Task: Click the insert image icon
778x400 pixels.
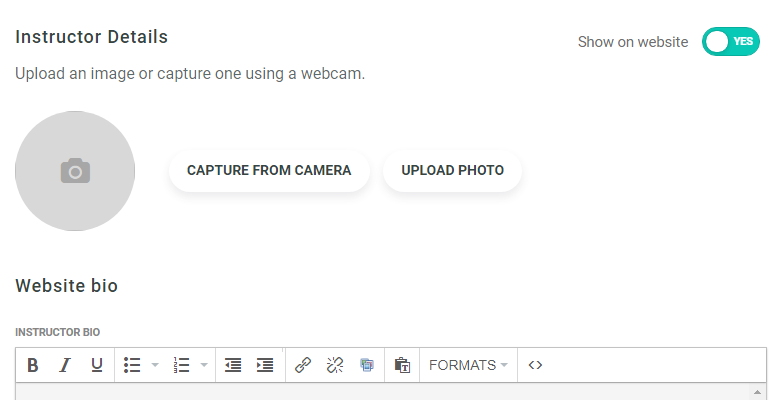Action: click(x=367, y=365)
